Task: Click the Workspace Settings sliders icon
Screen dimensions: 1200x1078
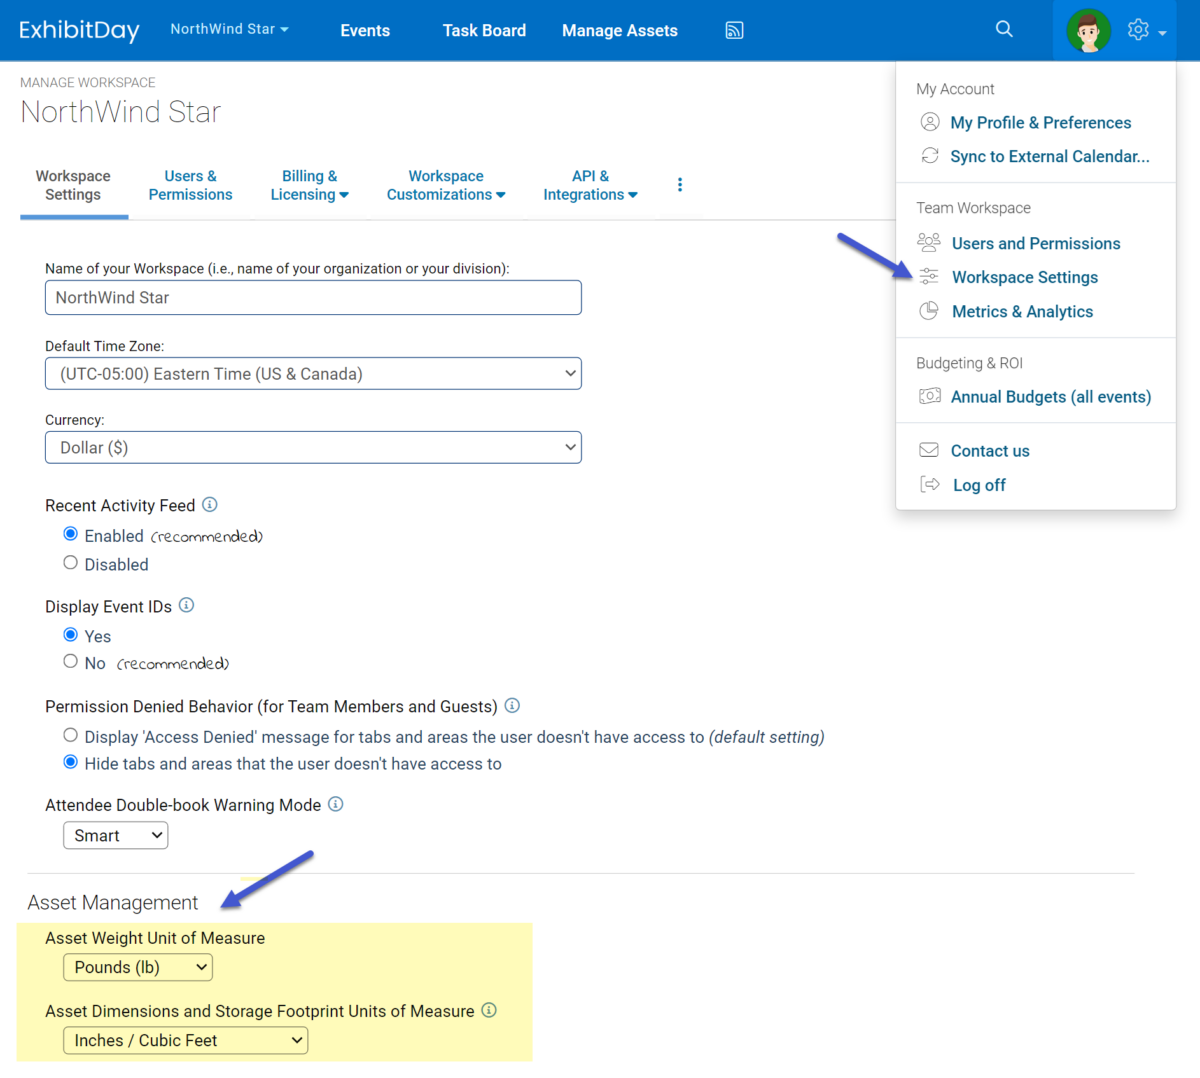Action: coord(929,277)
